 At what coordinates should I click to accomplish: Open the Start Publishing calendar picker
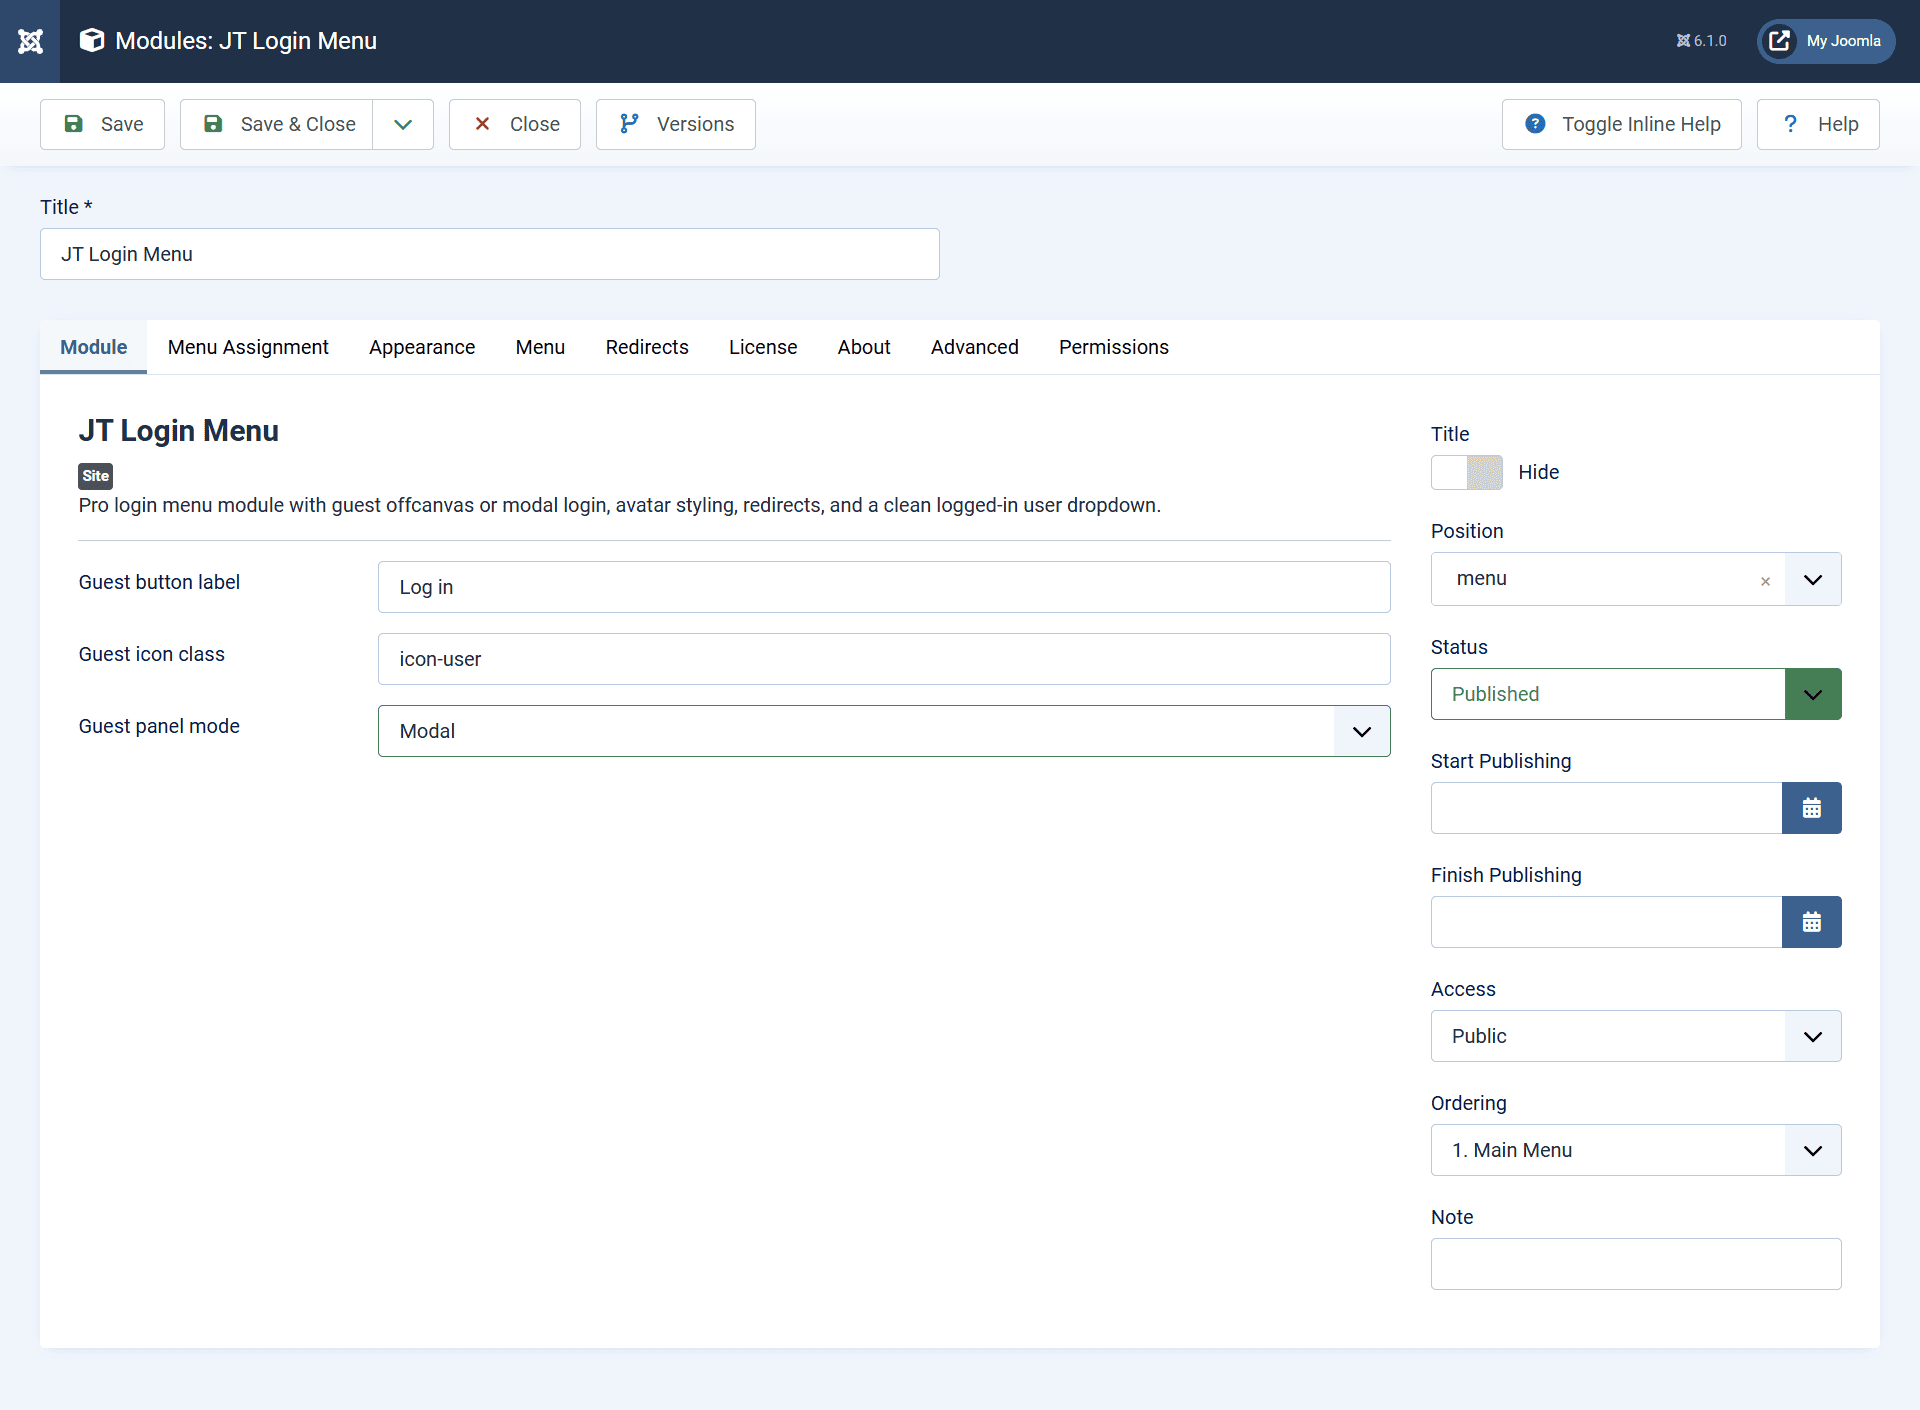(x=1811, y=808)
